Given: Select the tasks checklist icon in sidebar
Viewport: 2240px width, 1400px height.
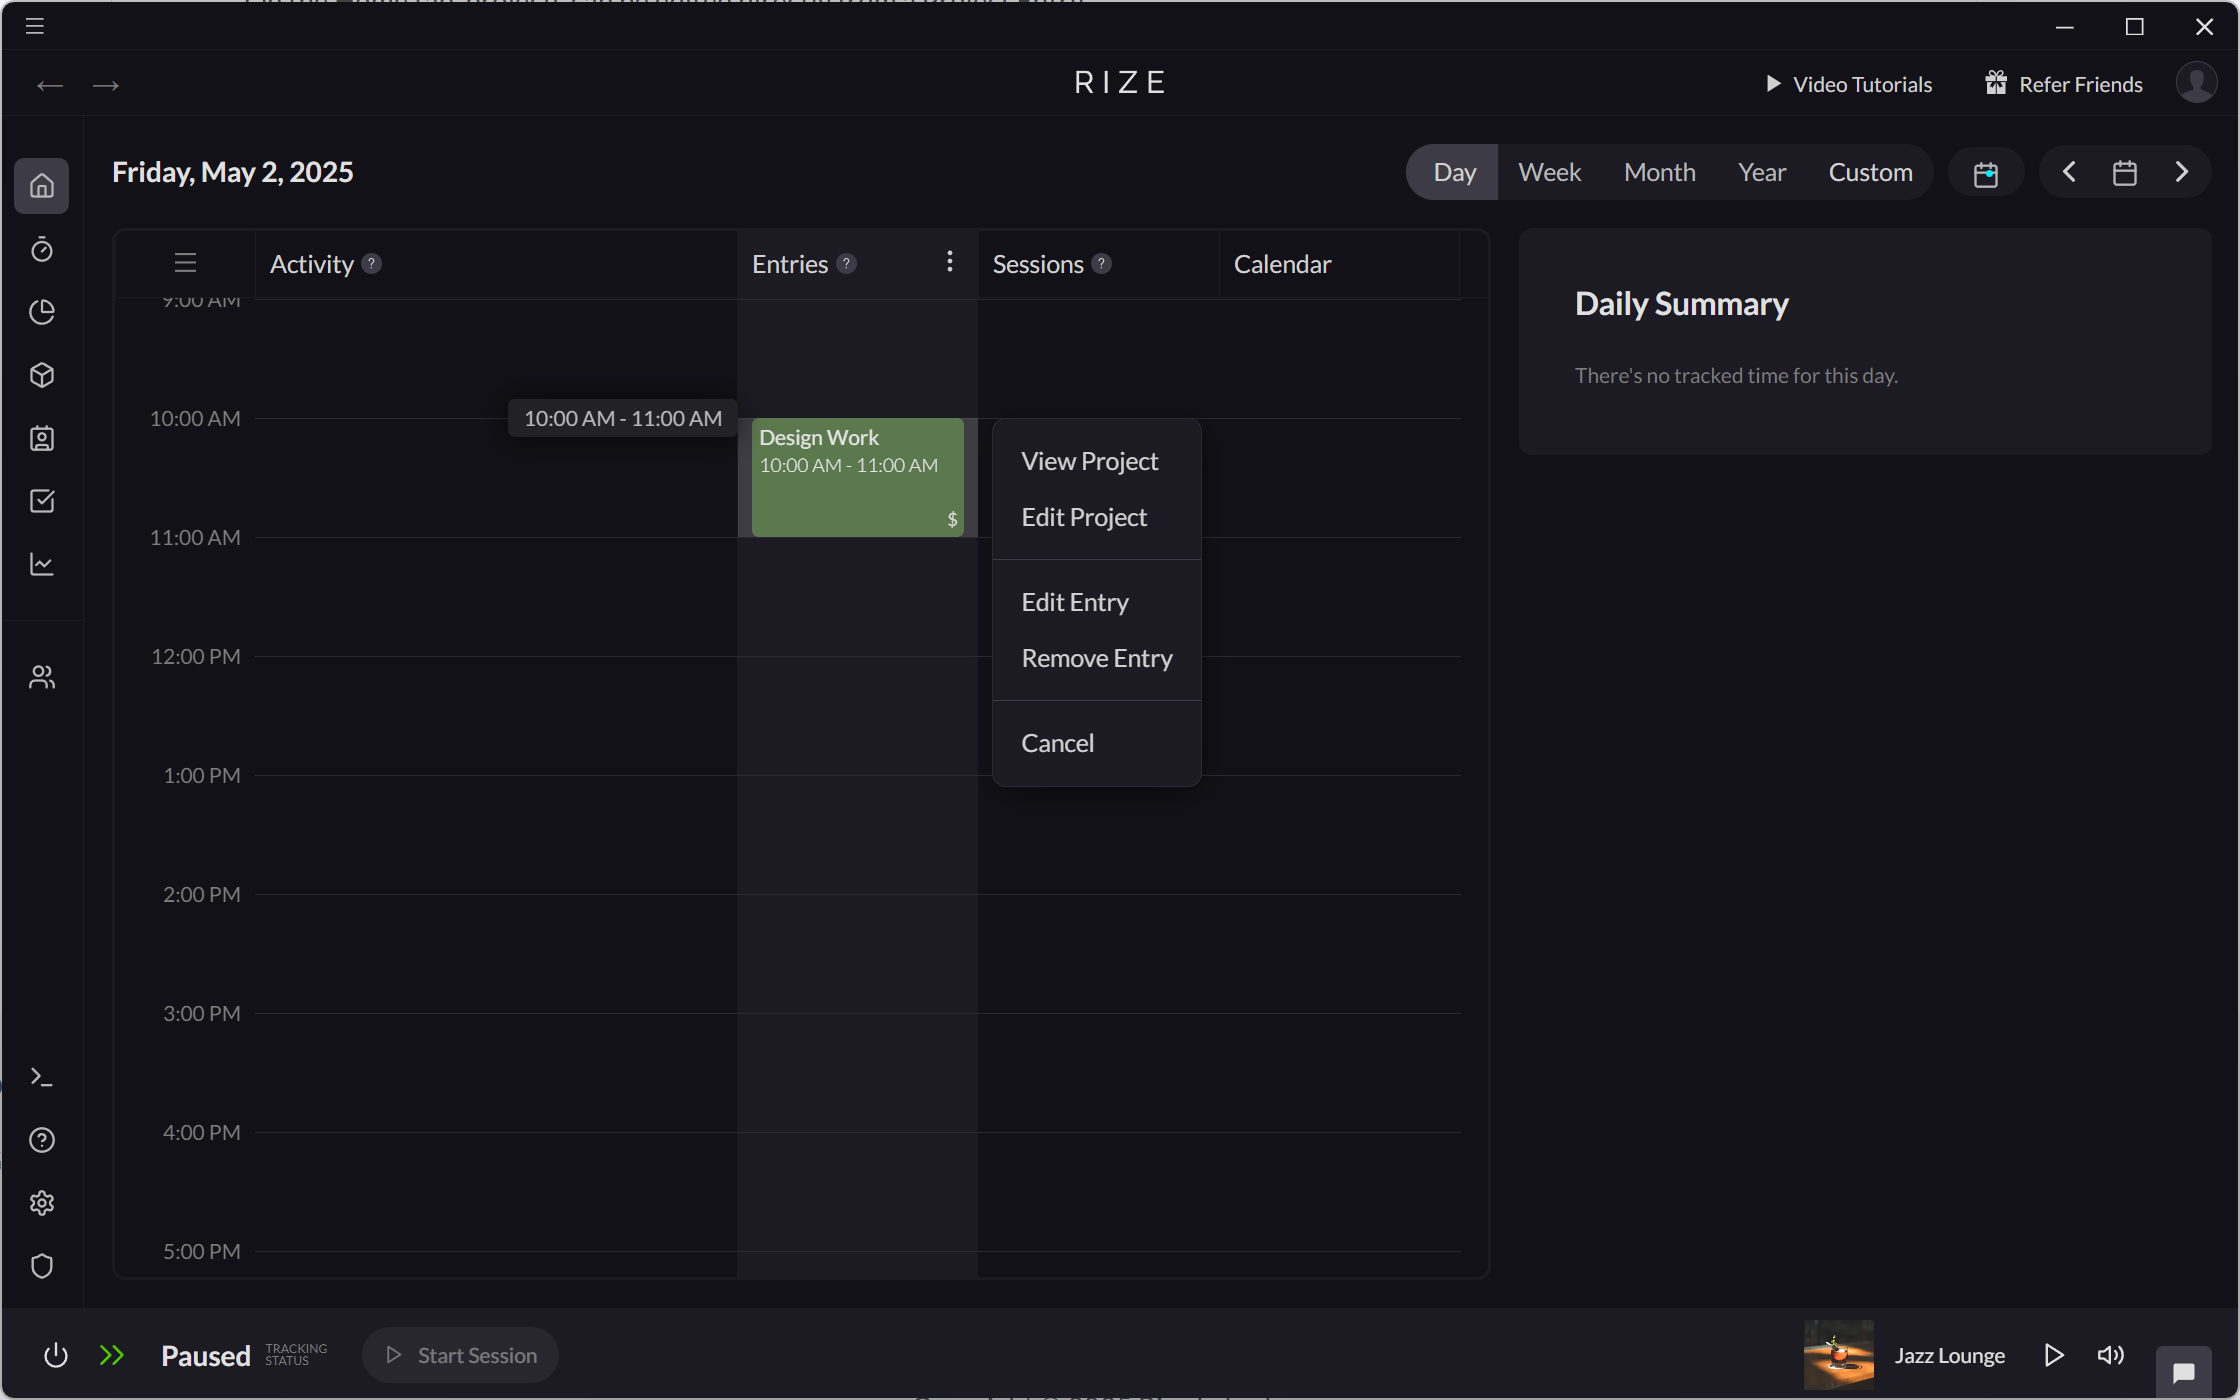Looking at the screenshot, I should 42,501.
